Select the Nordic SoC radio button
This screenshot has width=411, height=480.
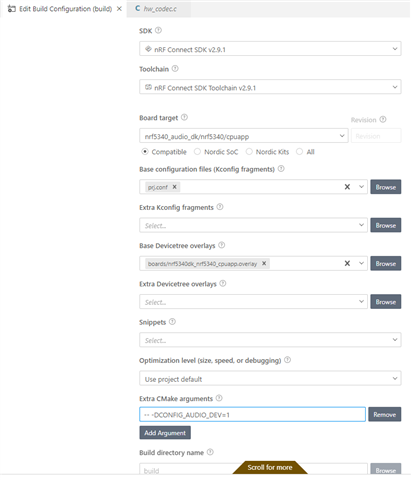[197, 152]
